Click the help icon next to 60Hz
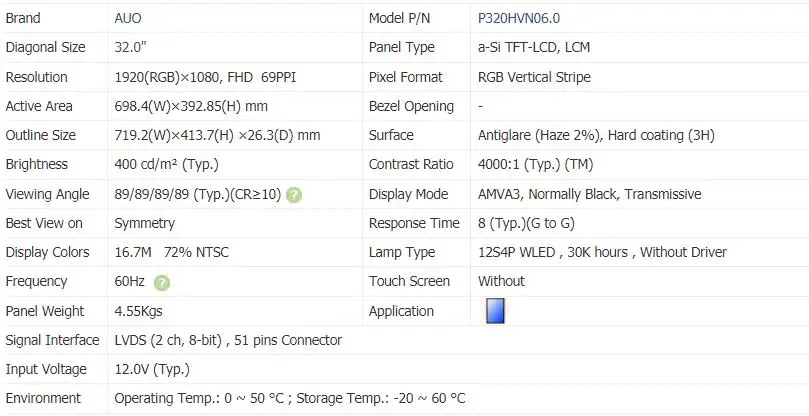This screenshot has width=809, height=416. pyautogui.click(x=162, y=283)
